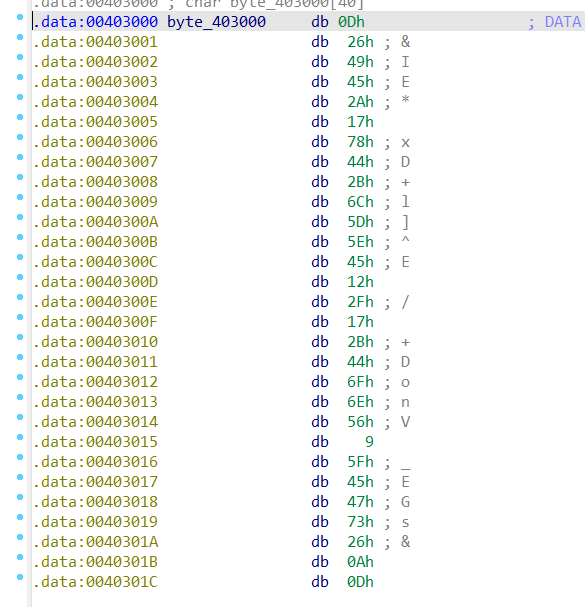Select address .data:00403002

pos(95,62)
